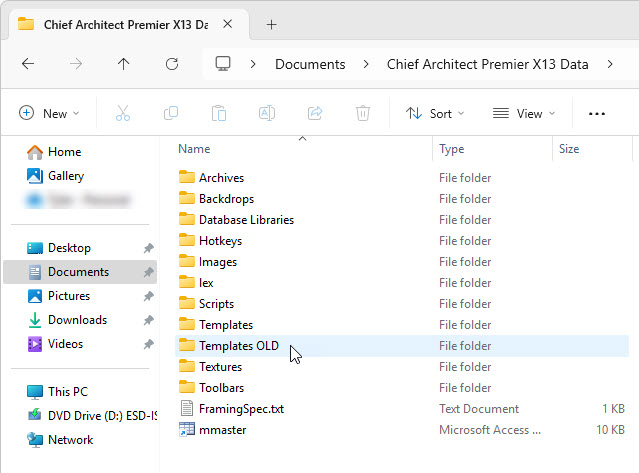
Task: Select the Hotkeys folder
Action: click(401, 241)
